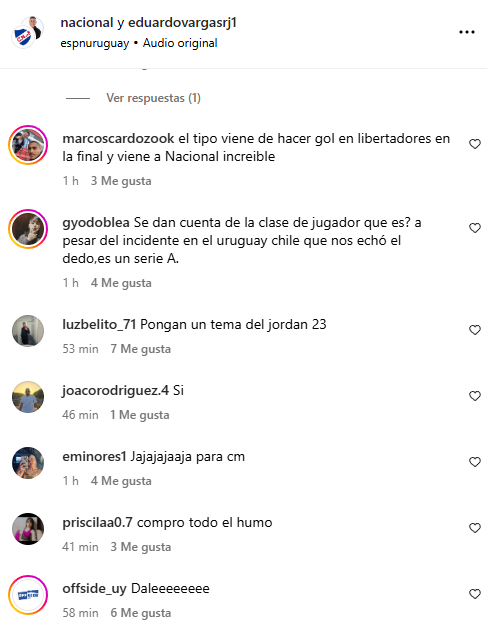Screen dimensions: 487x623
Task: Like offside_uy's Daleeeeeeee comment
Action: pyautogui.click(x=475, y=594)
